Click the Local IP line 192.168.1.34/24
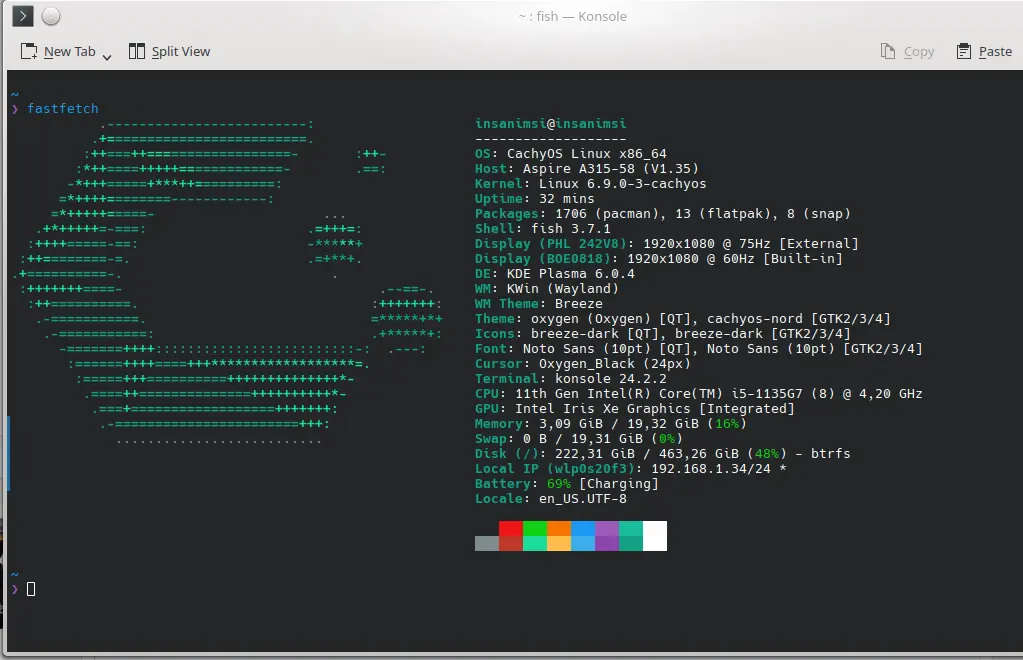Viewport: 1023px width, 660px height. 631,468
